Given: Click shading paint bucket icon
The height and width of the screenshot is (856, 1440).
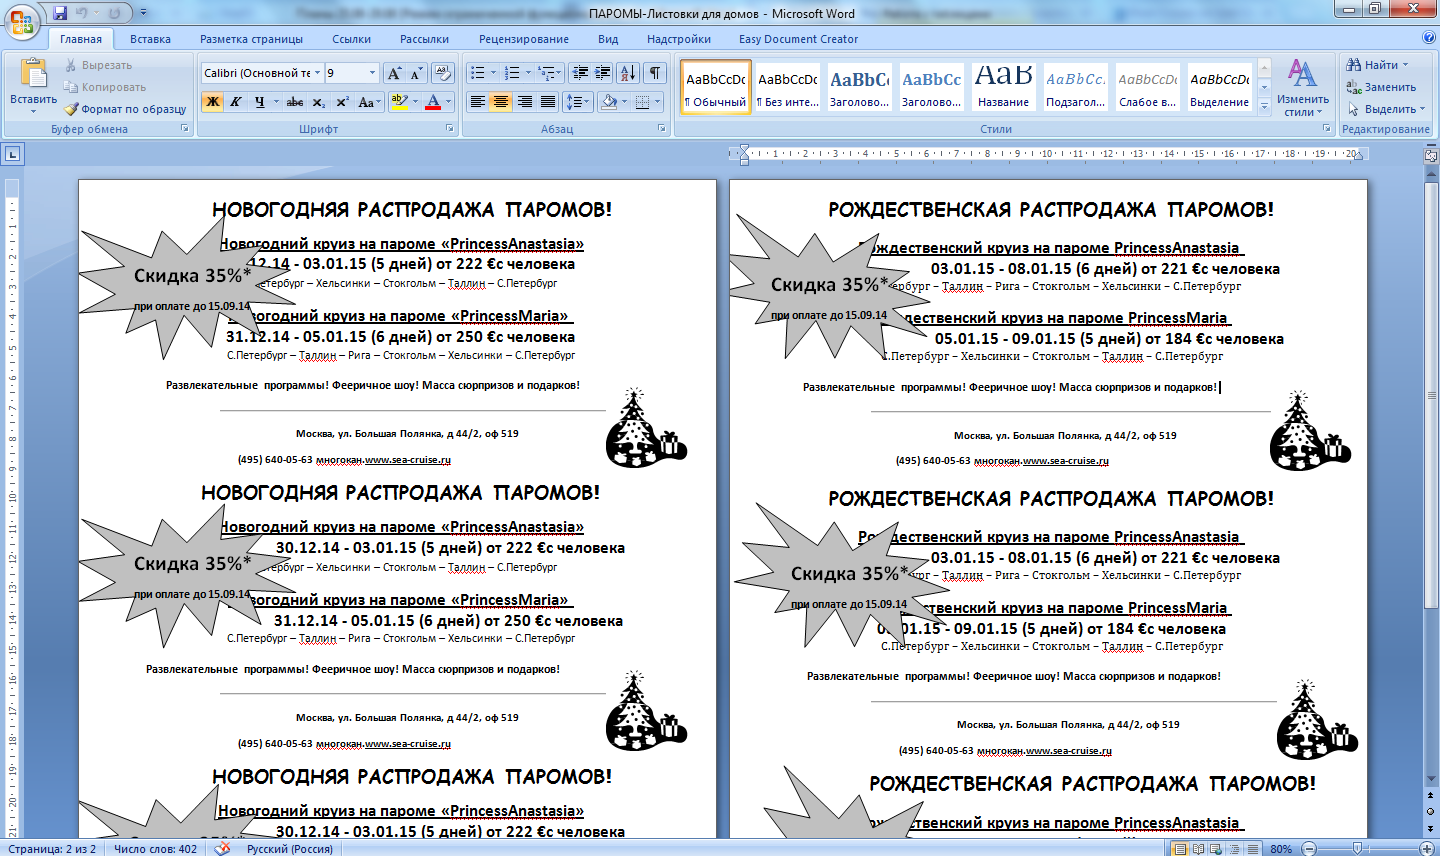Looking at the screenshot, I should [x=608, y=102].
